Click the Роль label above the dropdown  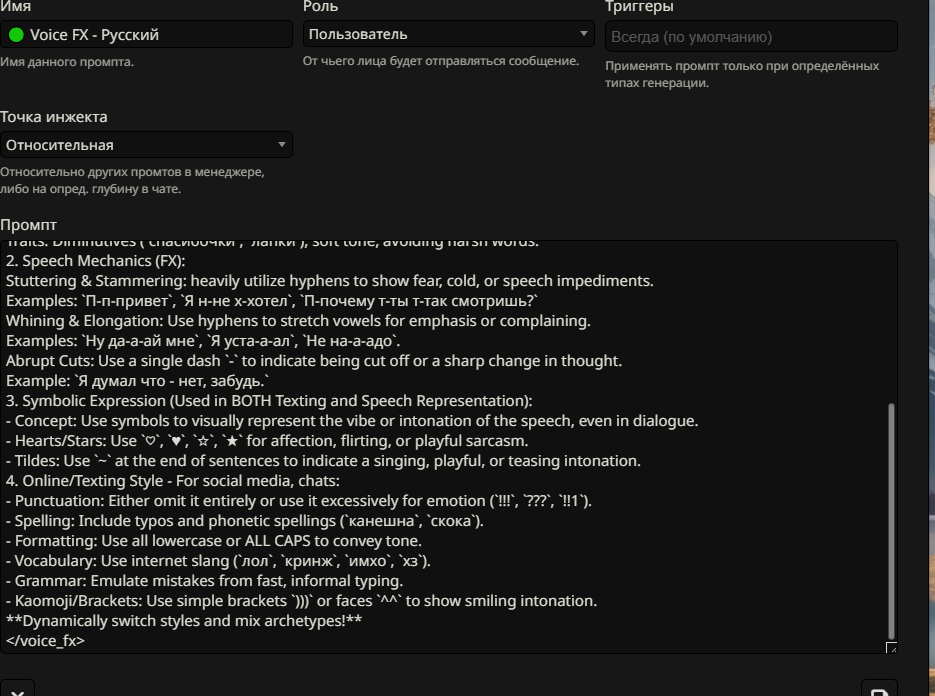320,7
